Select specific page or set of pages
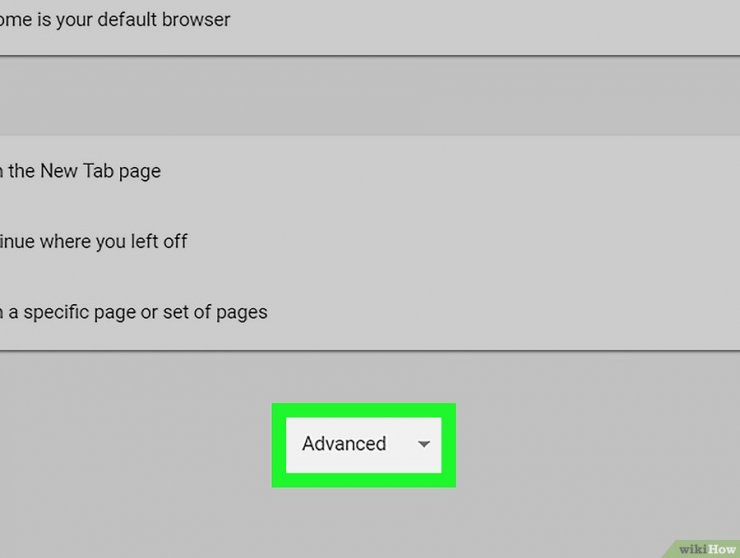The image size is (740, 558). click(x=134, y=313)
